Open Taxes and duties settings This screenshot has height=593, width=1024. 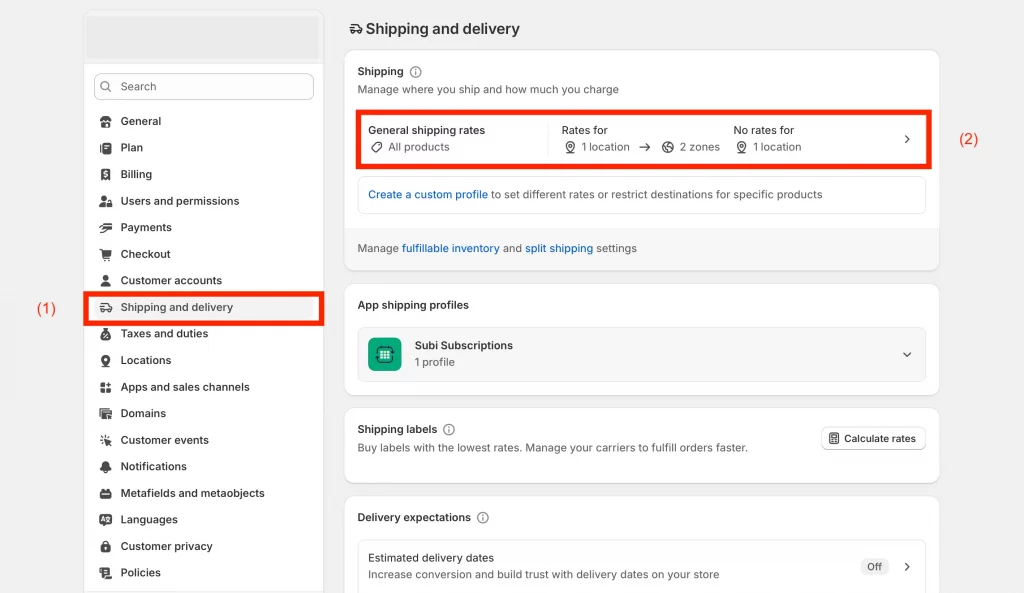pyautogui.click(x=164, y=334)
